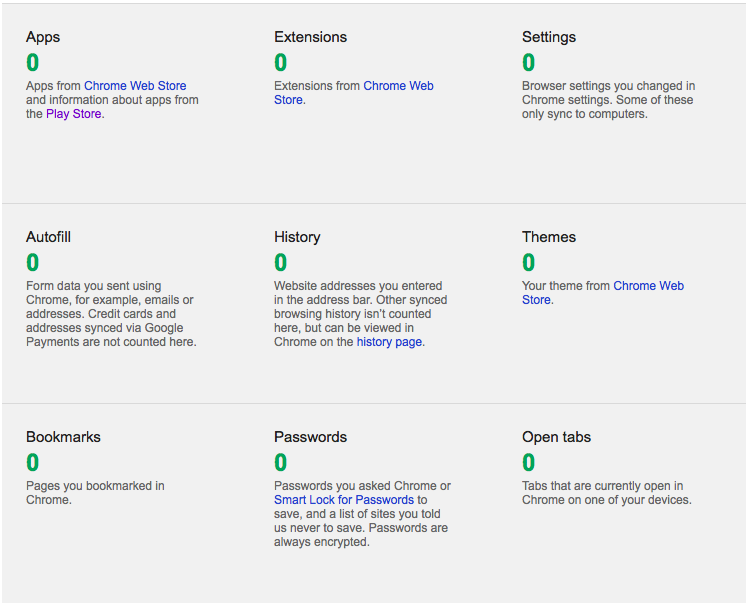751x615 pixels.
Task: Select the Extensions section heading
Action: coord(310,37)
